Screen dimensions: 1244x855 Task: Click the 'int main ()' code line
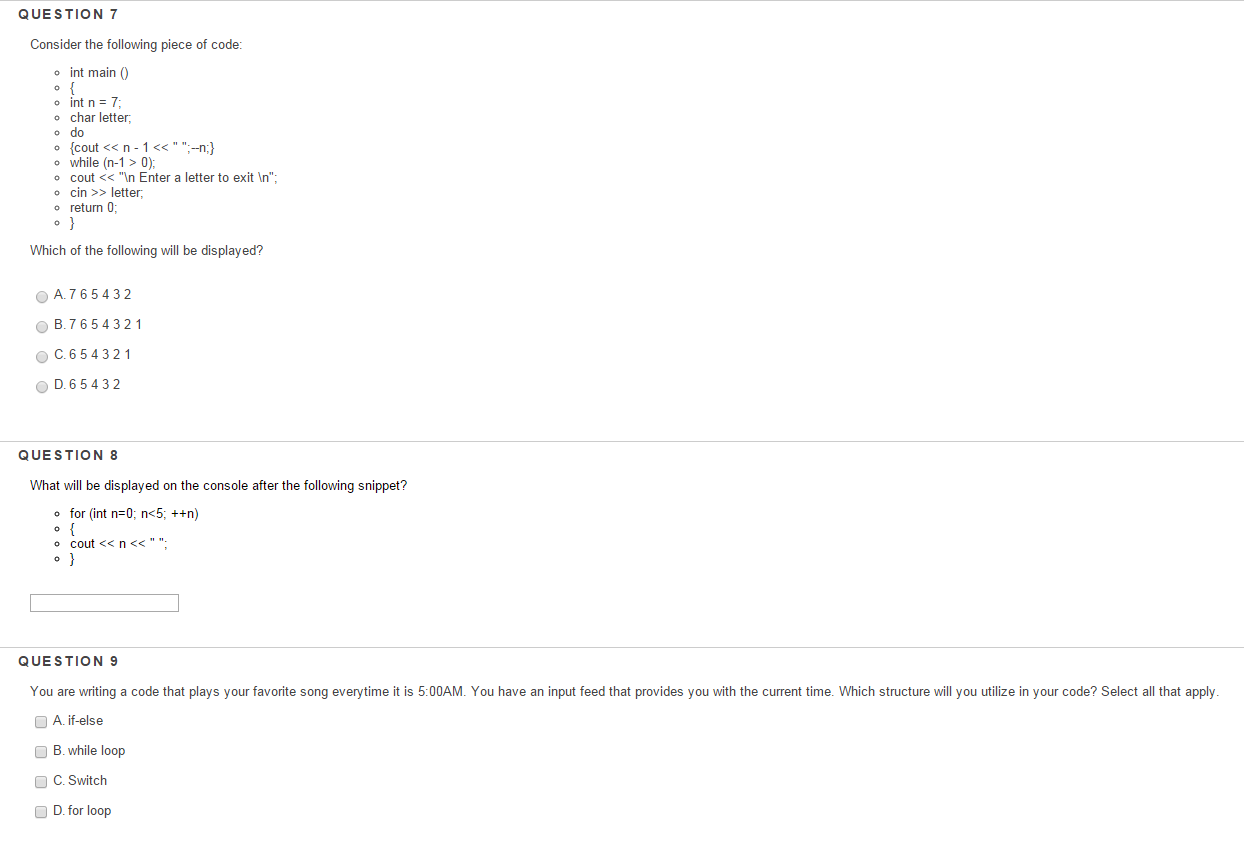(99, 72)
